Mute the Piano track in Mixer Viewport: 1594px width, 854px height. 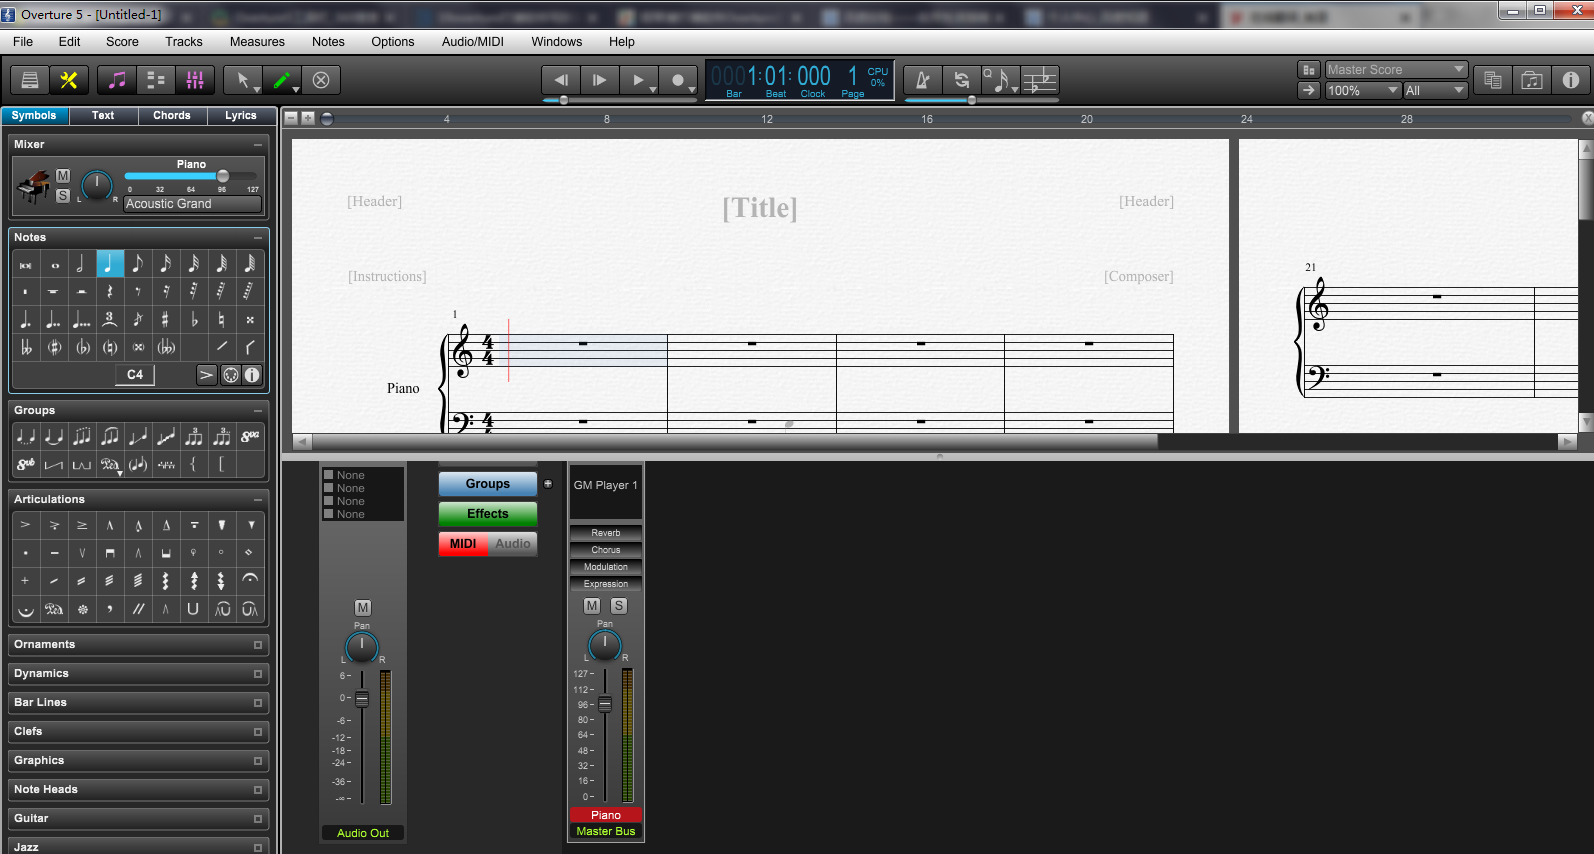[x=63, y=176]
